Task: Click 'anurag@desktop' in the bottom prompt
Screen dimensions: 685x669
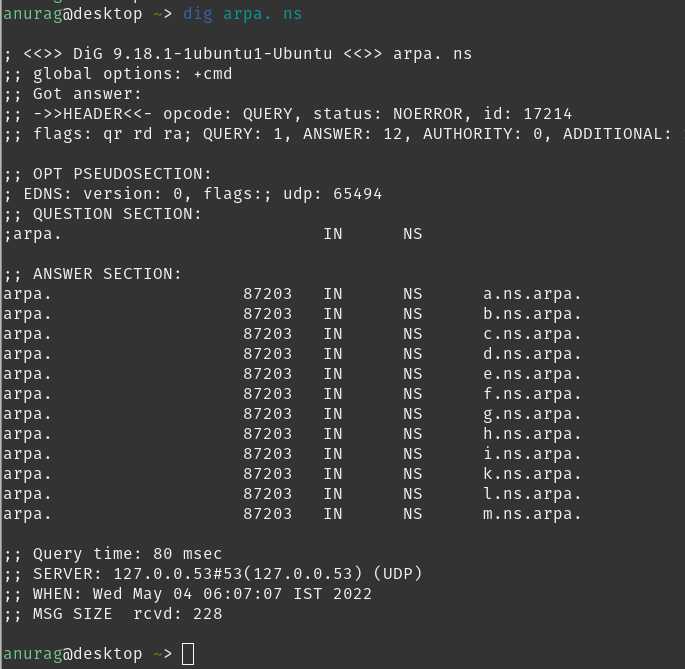Action: [x=73, y=654]
